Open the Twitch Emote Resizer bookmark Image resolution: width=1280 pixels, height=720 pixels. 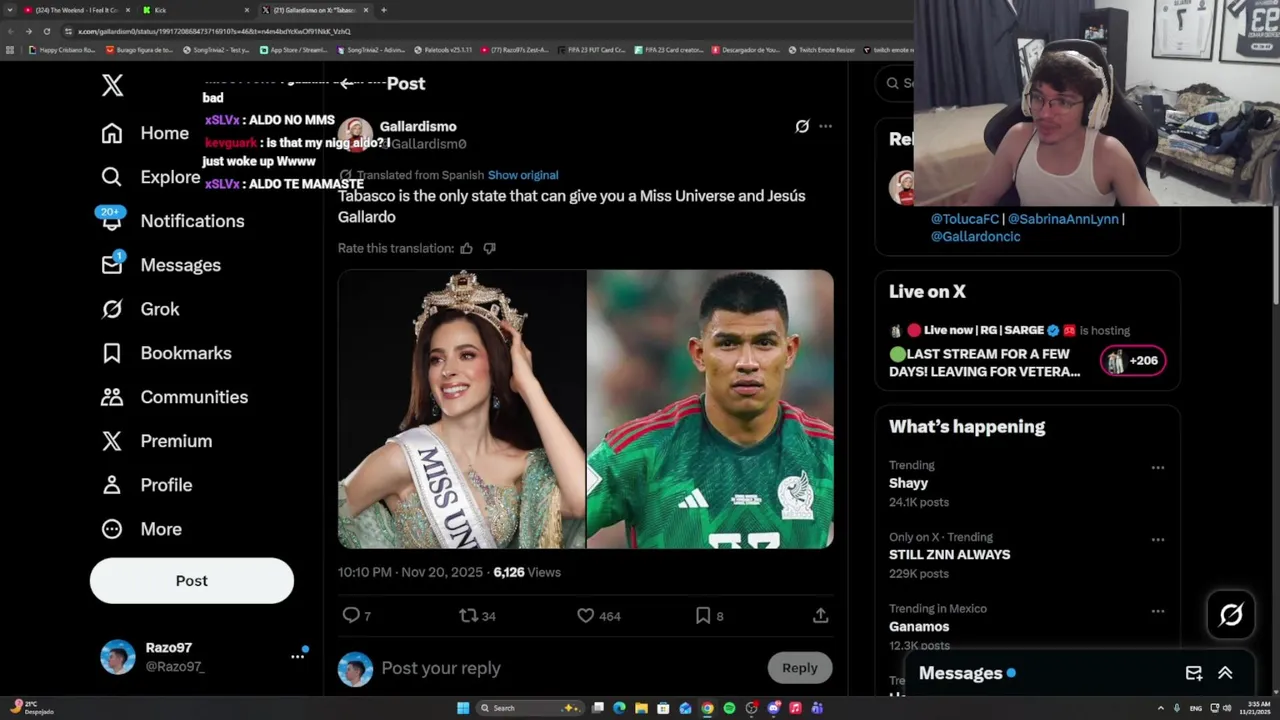click(x=822, y=50)
